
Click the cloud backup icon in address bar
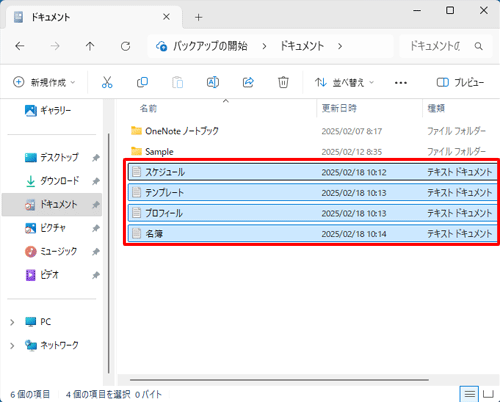pyautogui.click(x=162, y=46)
